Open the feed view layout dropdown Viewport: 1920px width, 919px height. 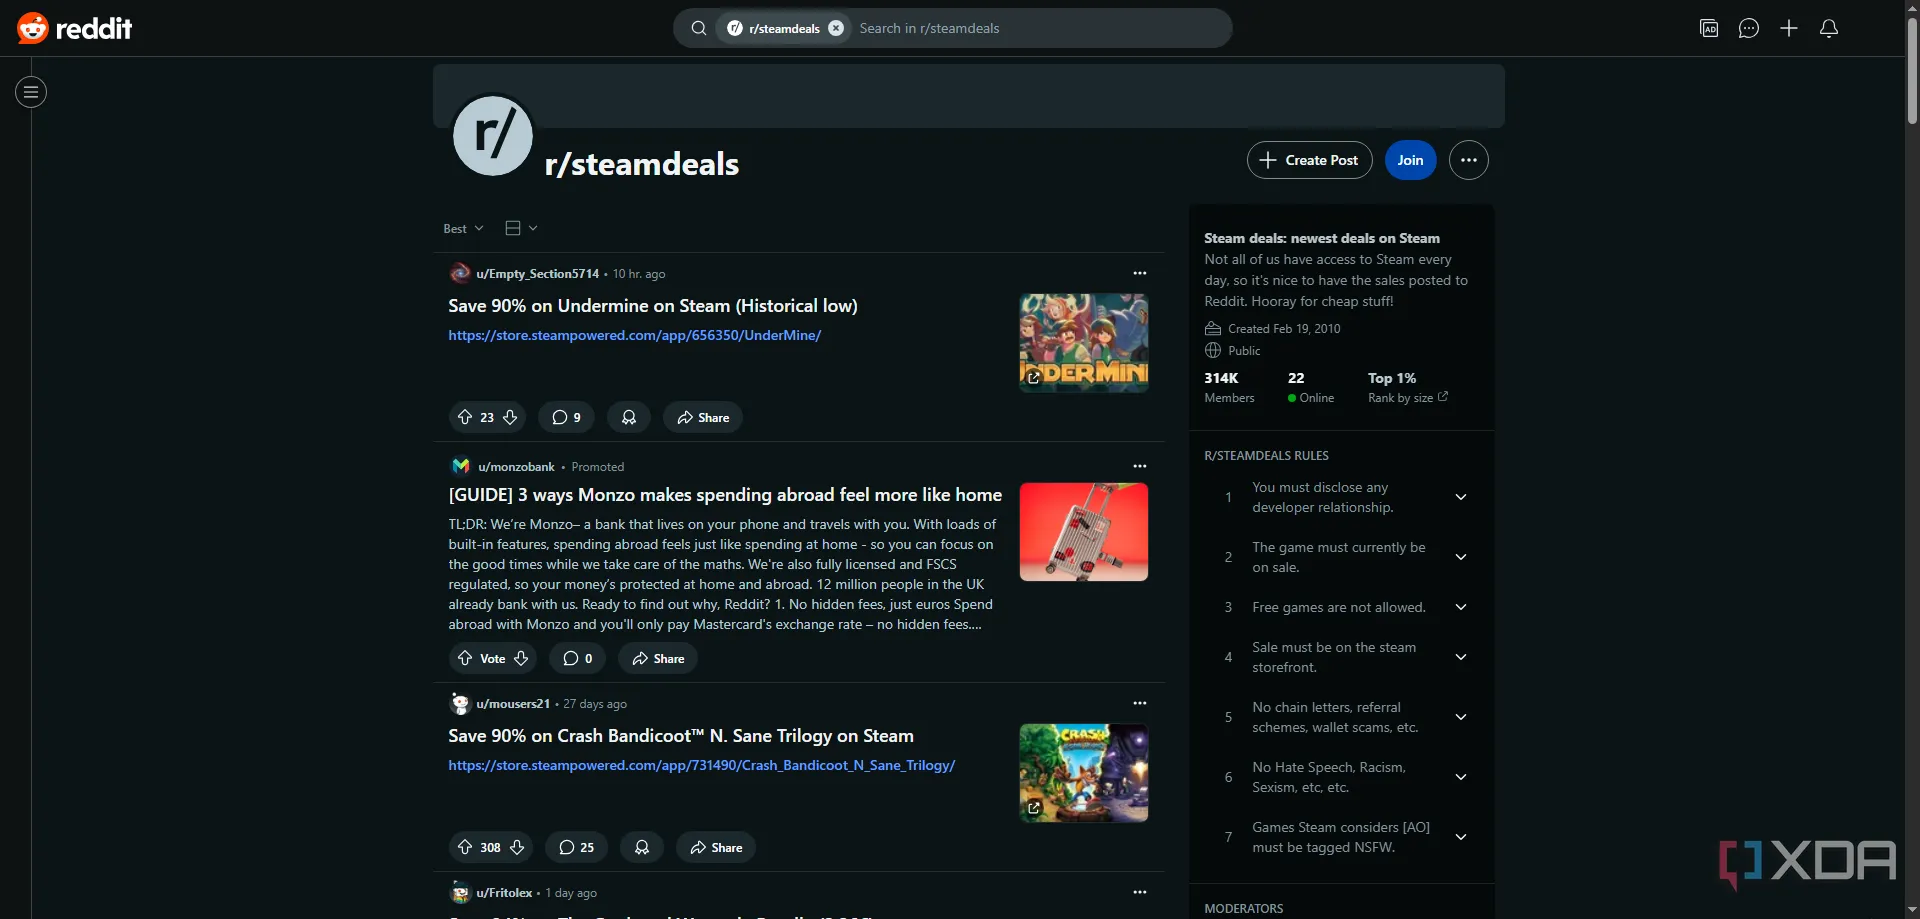click(x=521, y=229)
